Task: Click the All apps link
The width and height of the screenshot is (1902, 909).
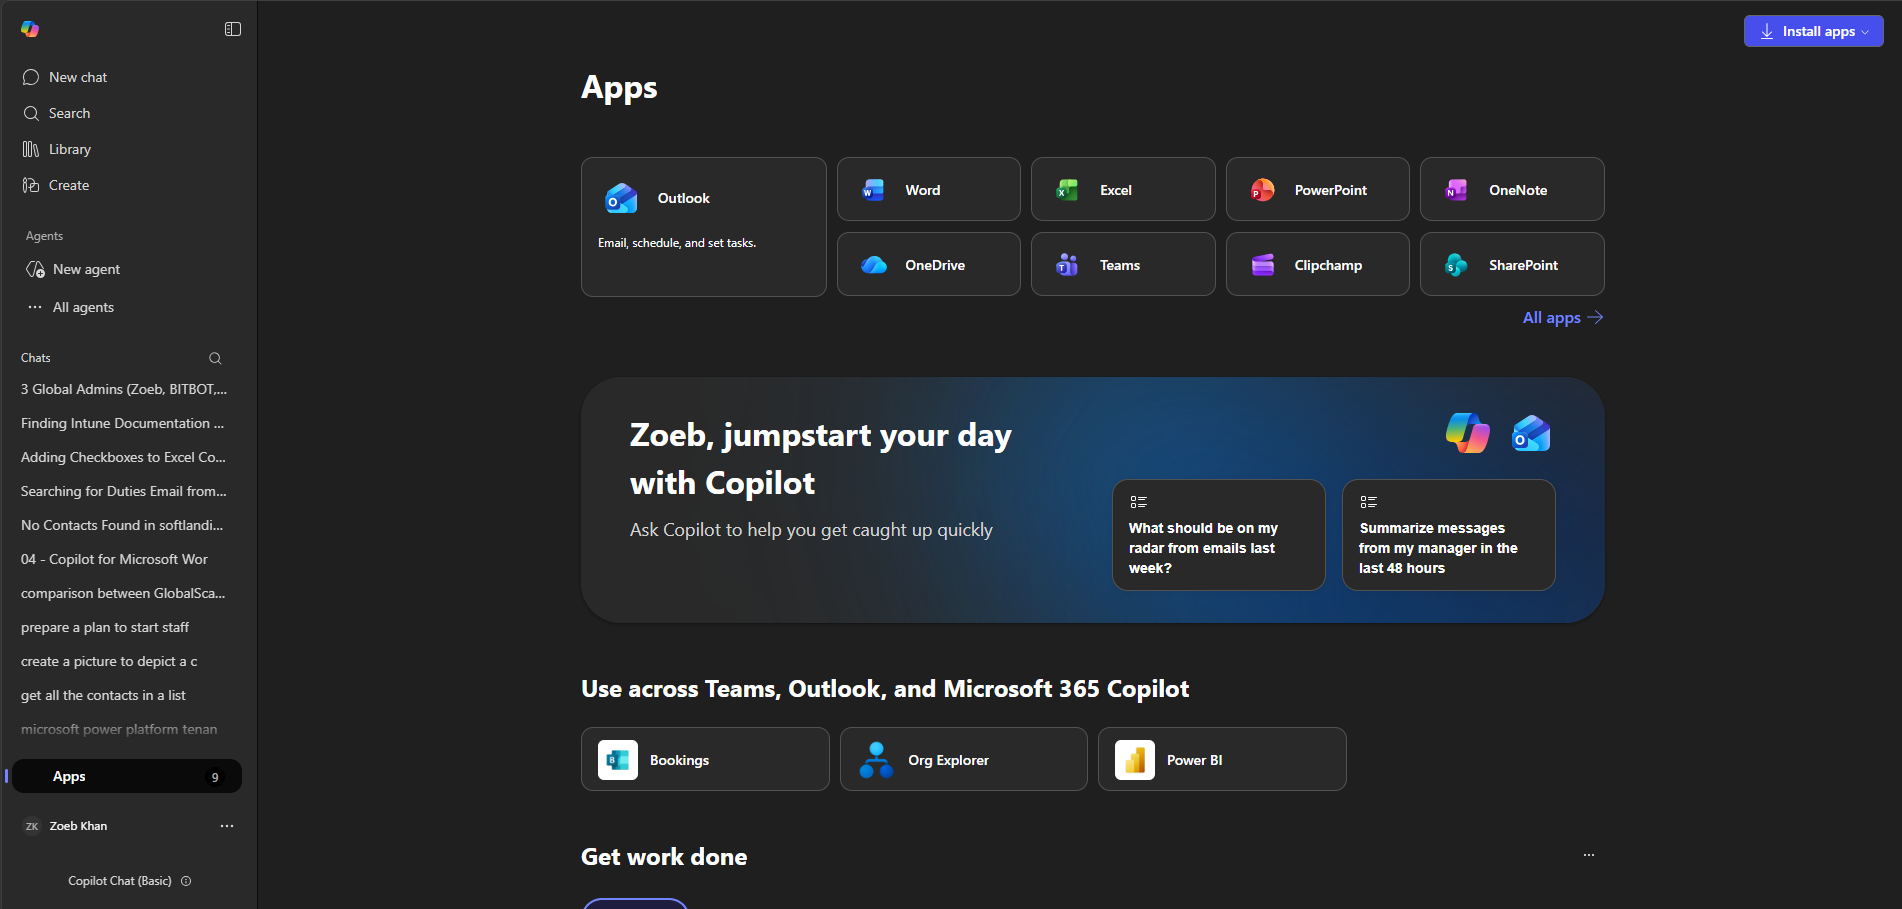Action: click(1561, 318)
